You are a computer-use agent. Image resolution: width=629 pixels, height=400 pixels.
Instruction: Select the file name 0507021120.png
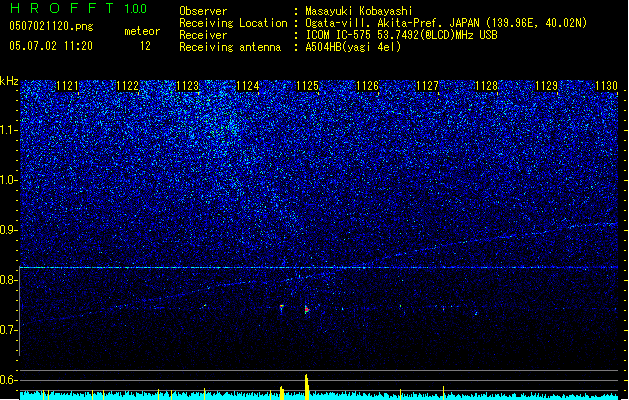pyautogui.click(x=51, y=26)
